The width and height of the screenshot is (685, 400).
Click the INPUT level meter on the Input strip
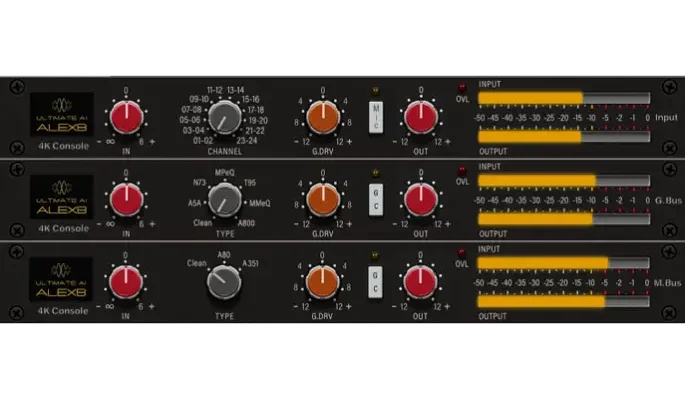(564, 99)
